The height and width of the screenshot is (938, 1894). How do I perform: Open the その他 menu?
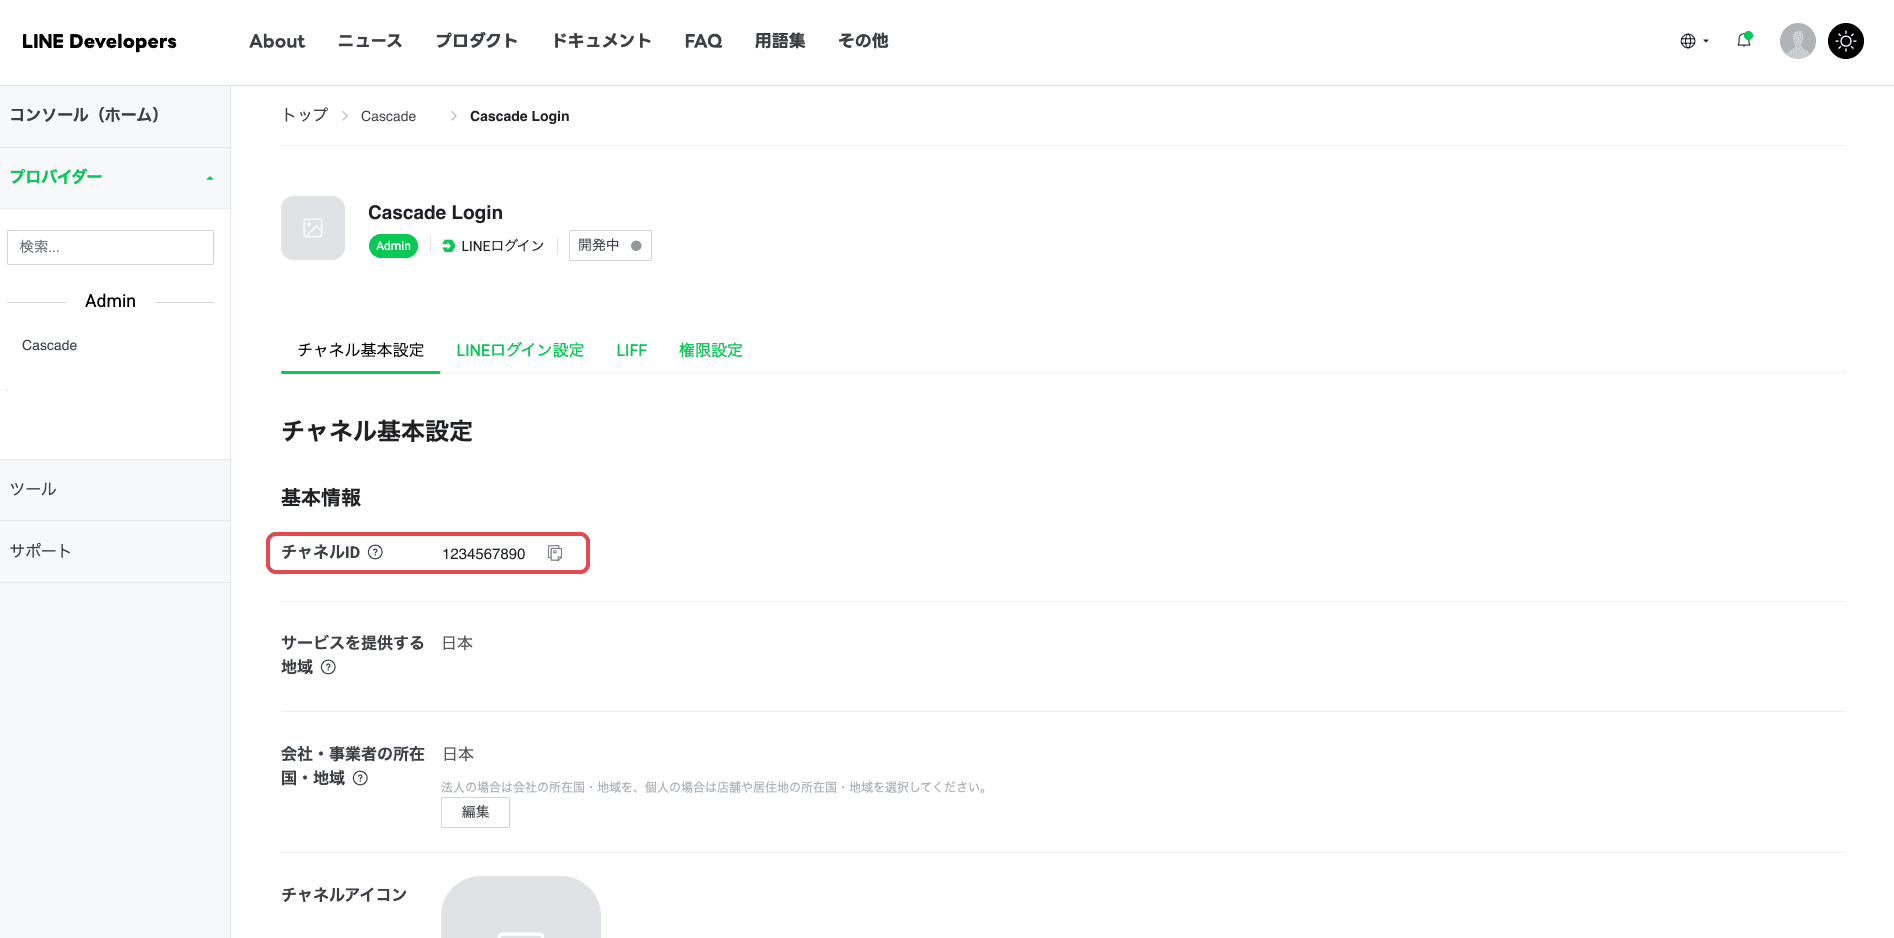click(x=863, y=41)
